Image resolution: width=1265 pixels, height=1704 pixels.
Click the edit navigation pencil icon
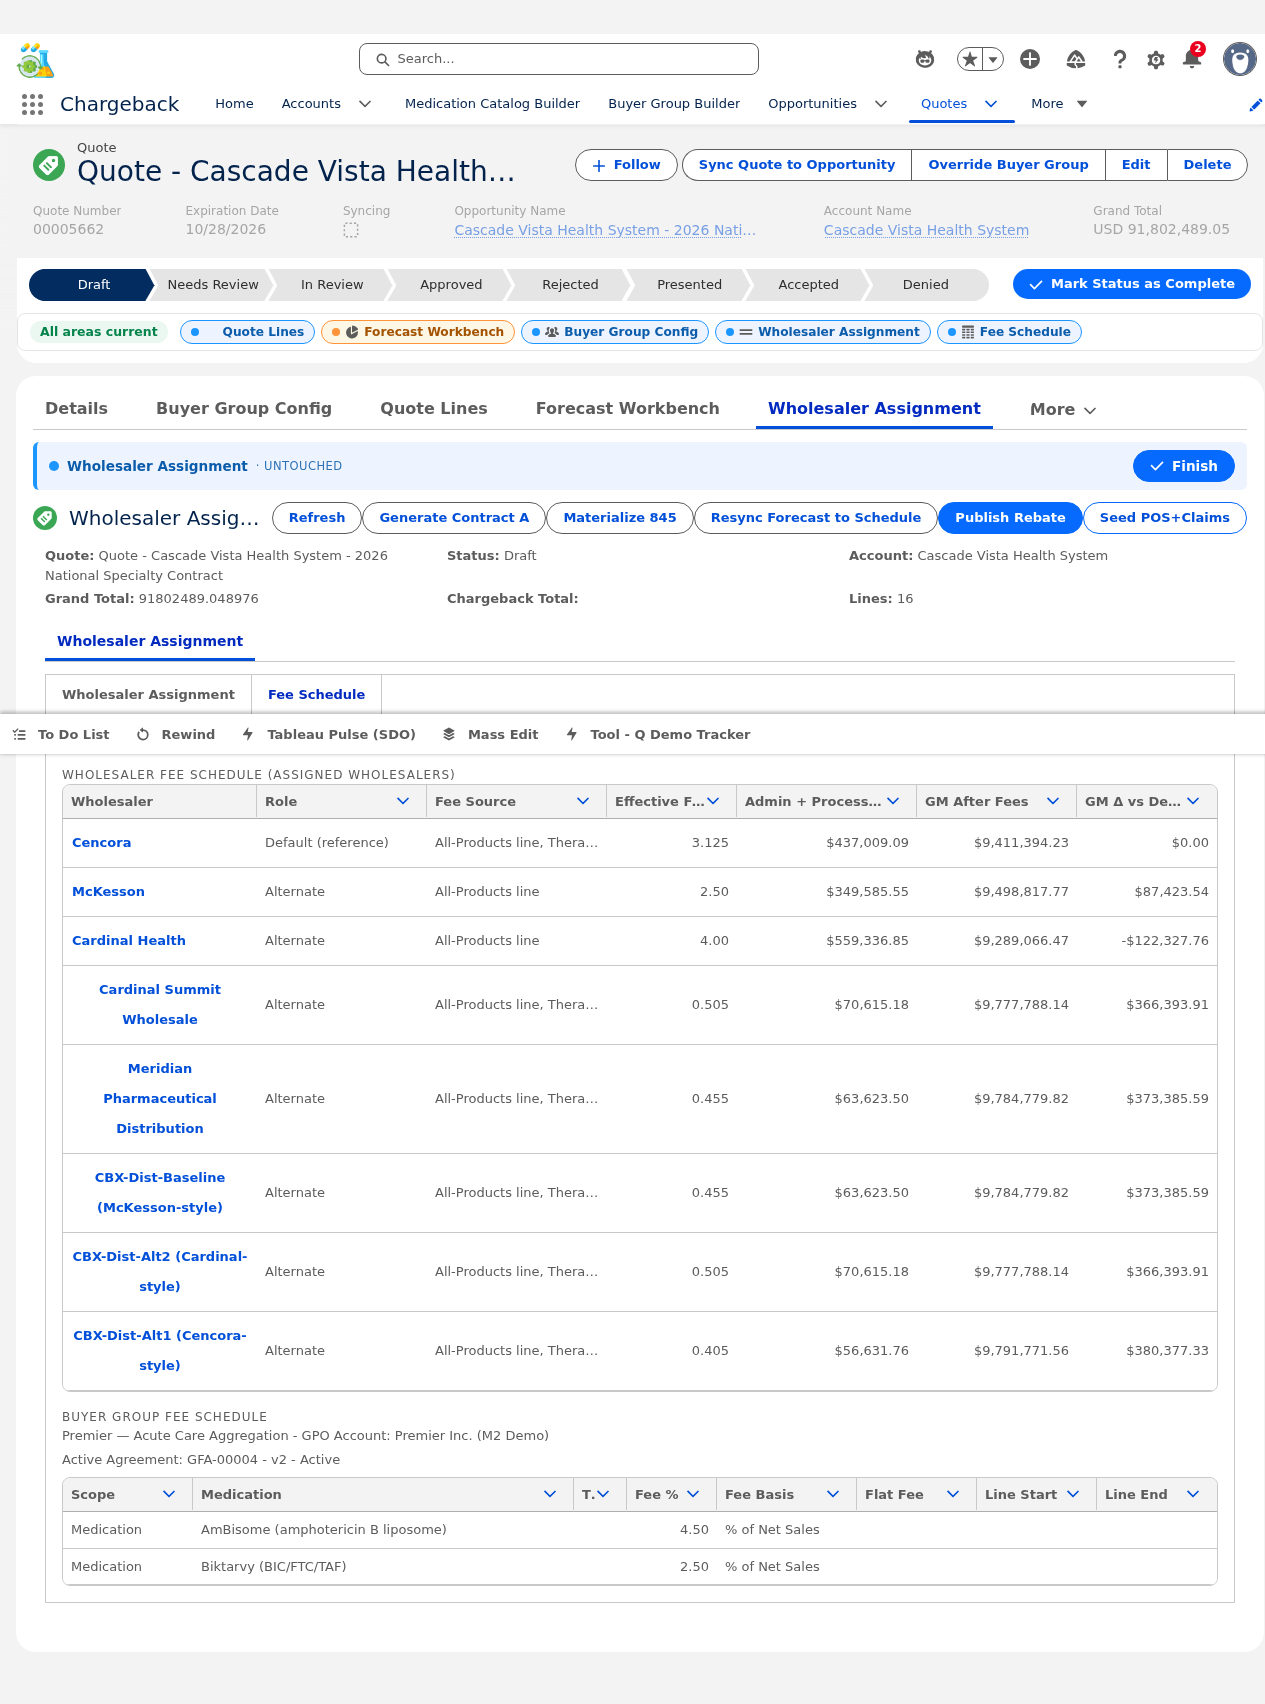[x=1256, y=105]
